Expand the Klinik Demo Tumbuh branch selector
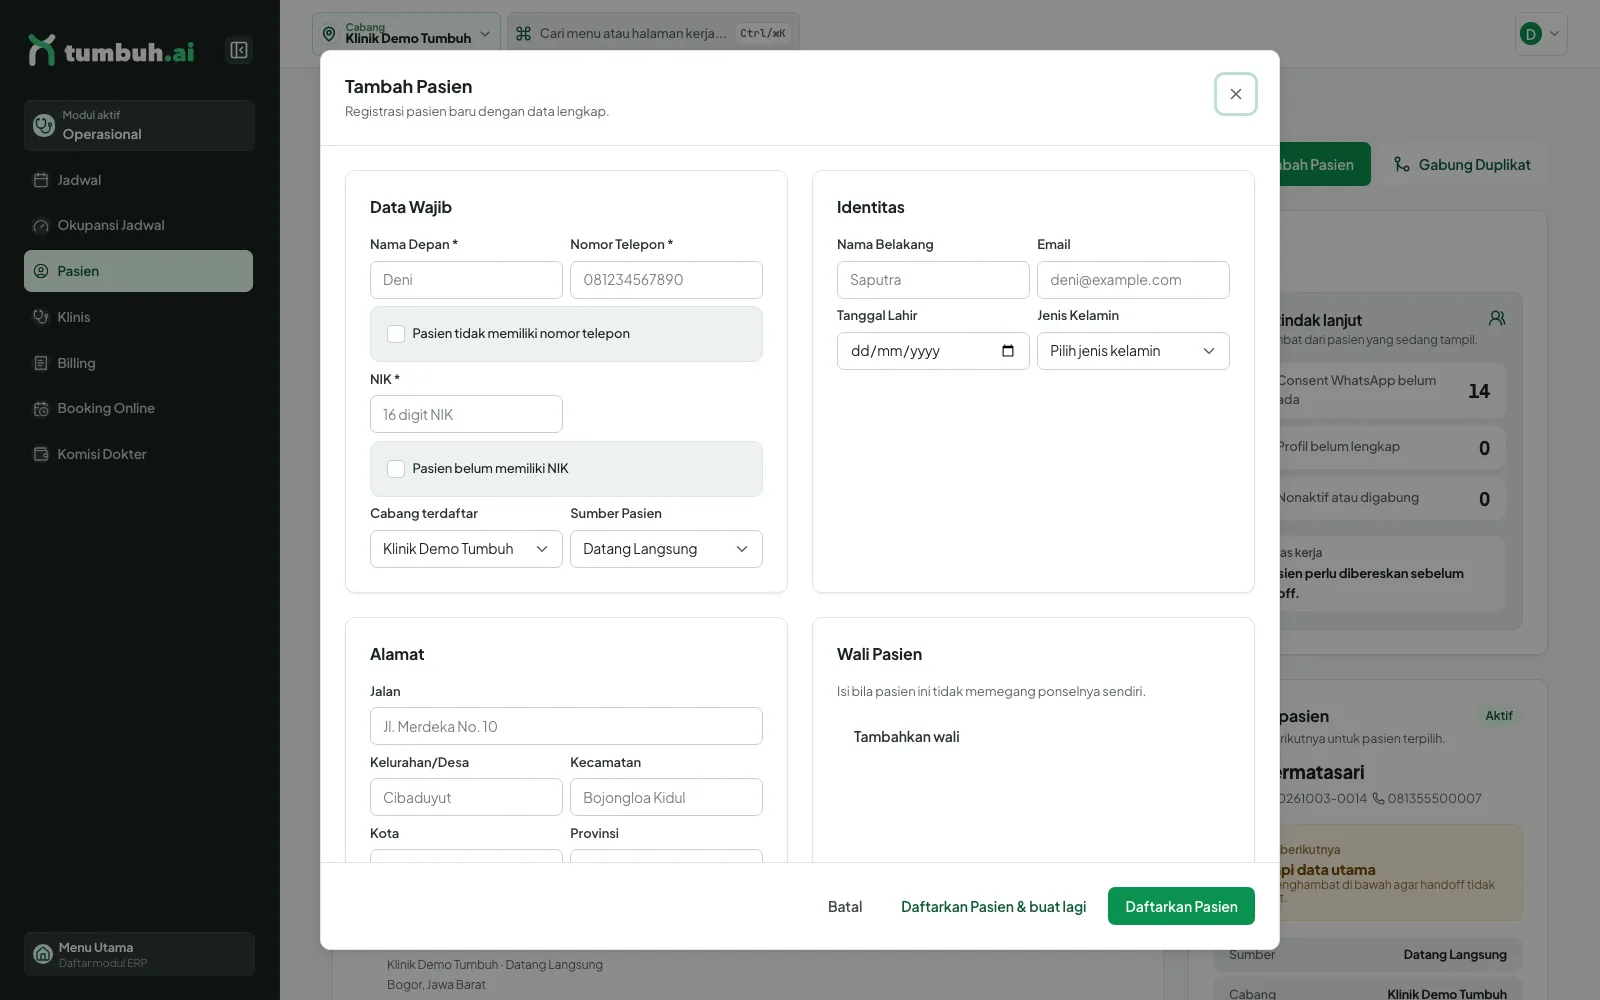Viewport: 1600px width, 1000px height. (406, 34)
